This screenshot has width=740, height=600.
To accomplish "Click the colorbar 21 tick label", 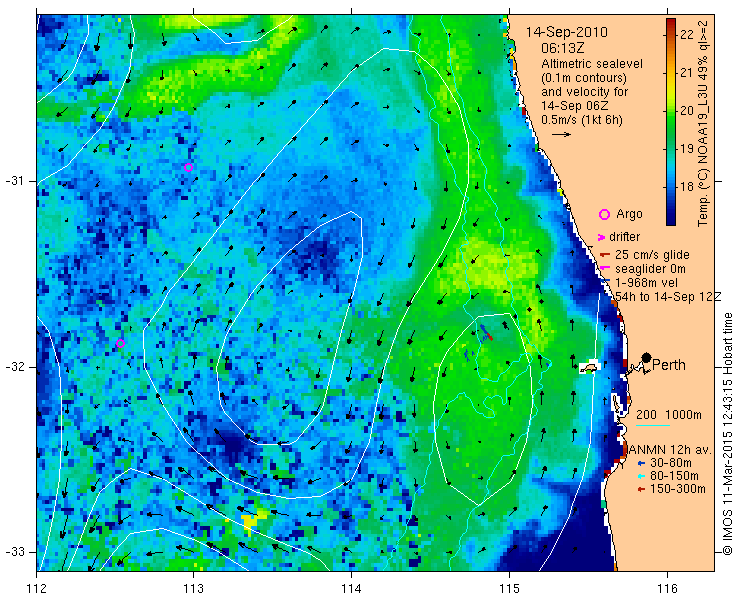I will [x=687, y=73].
